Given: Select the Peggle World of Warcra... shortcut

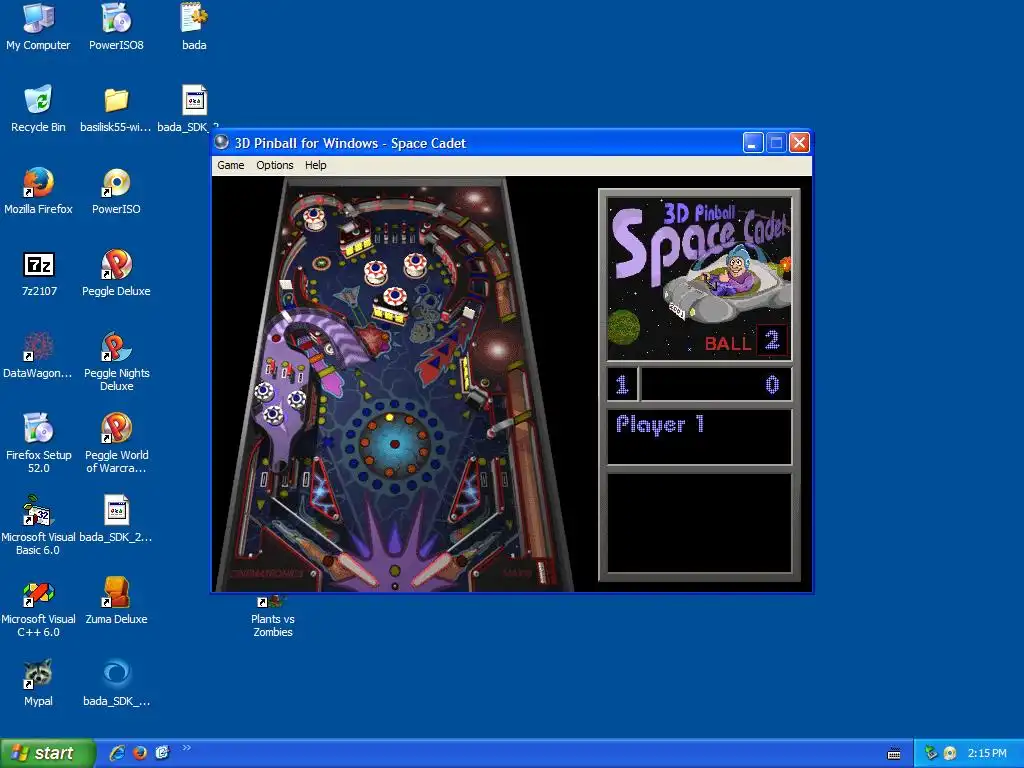Looking at the screenshot, I should (116, 443).
